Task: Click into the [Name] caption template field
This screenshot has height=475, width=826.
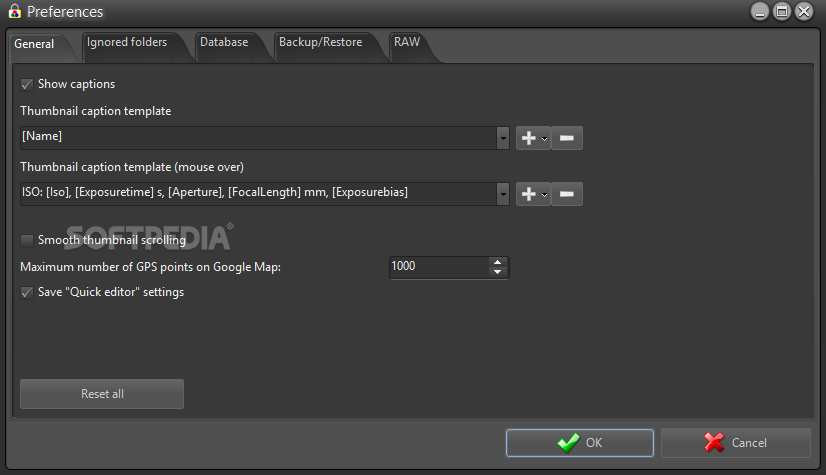Action: click(258, 138)
